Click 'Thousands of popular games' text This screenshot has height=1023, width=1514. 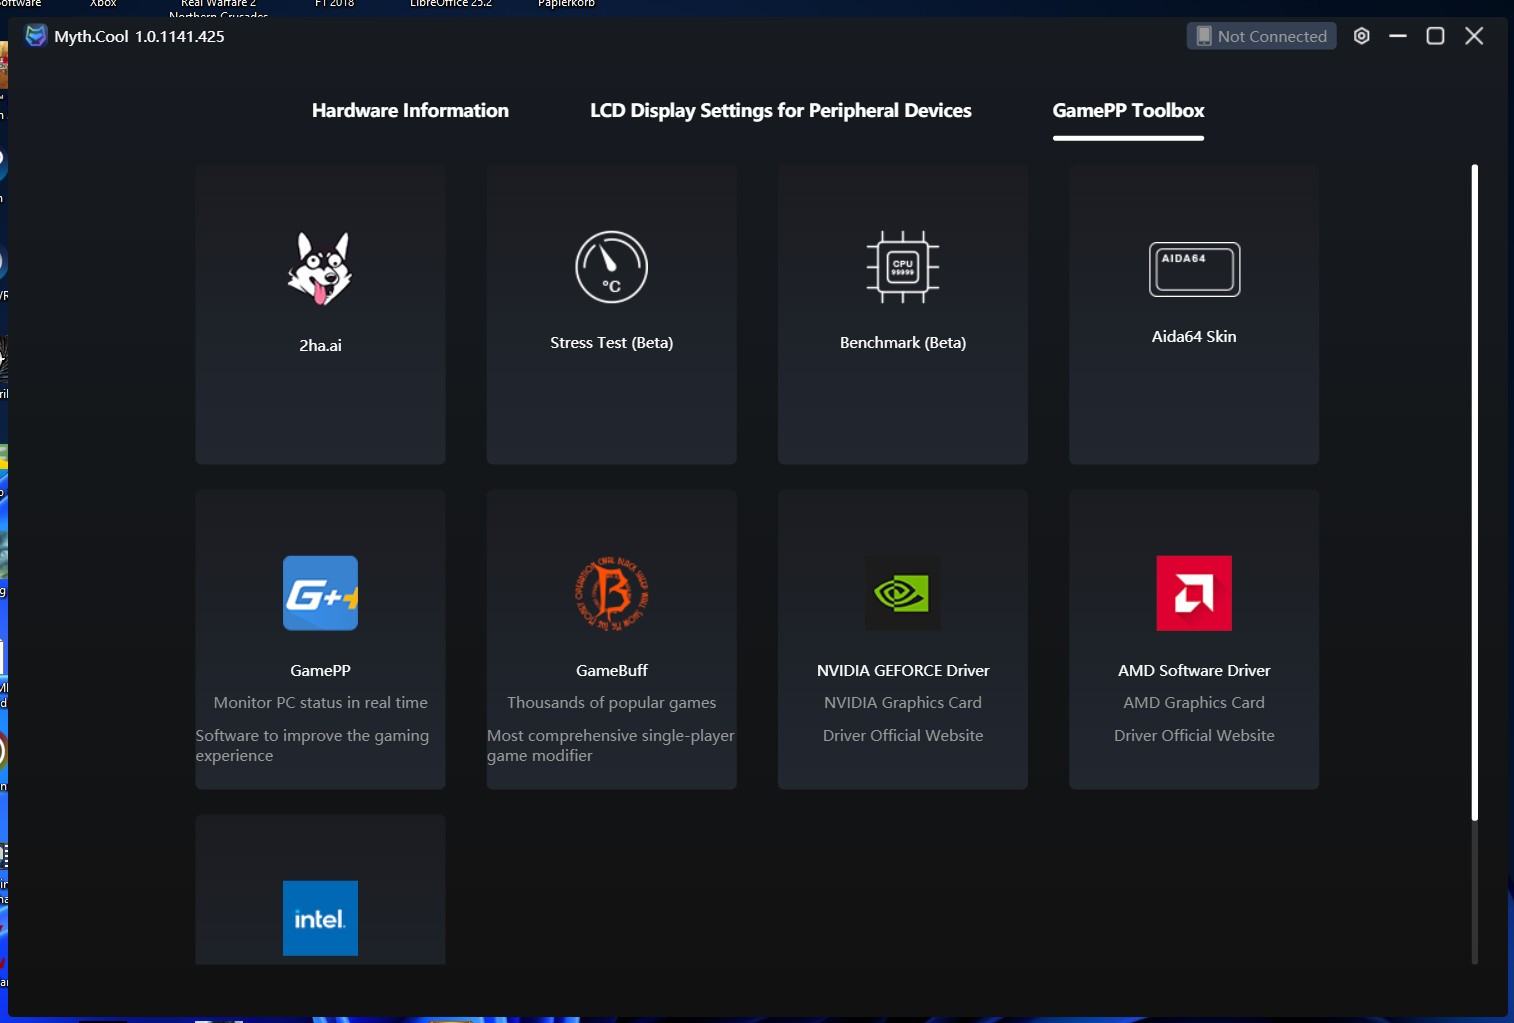coord(611,702)
